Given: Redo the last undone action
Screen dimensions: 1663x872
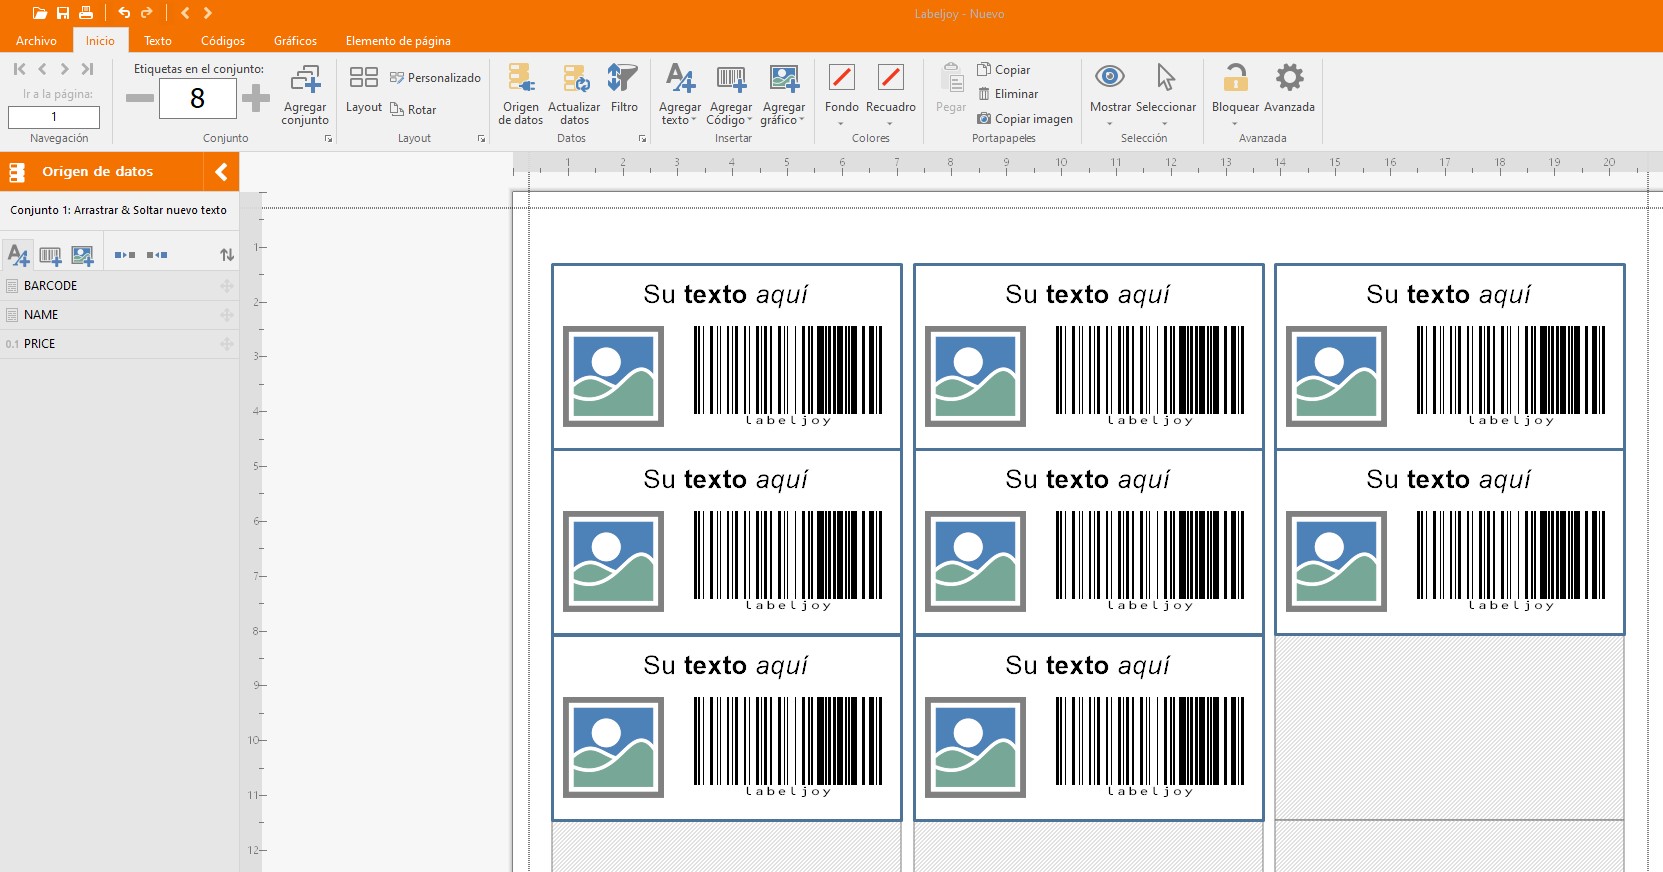Looking at the screenshot, I should [x=147, y=13].
